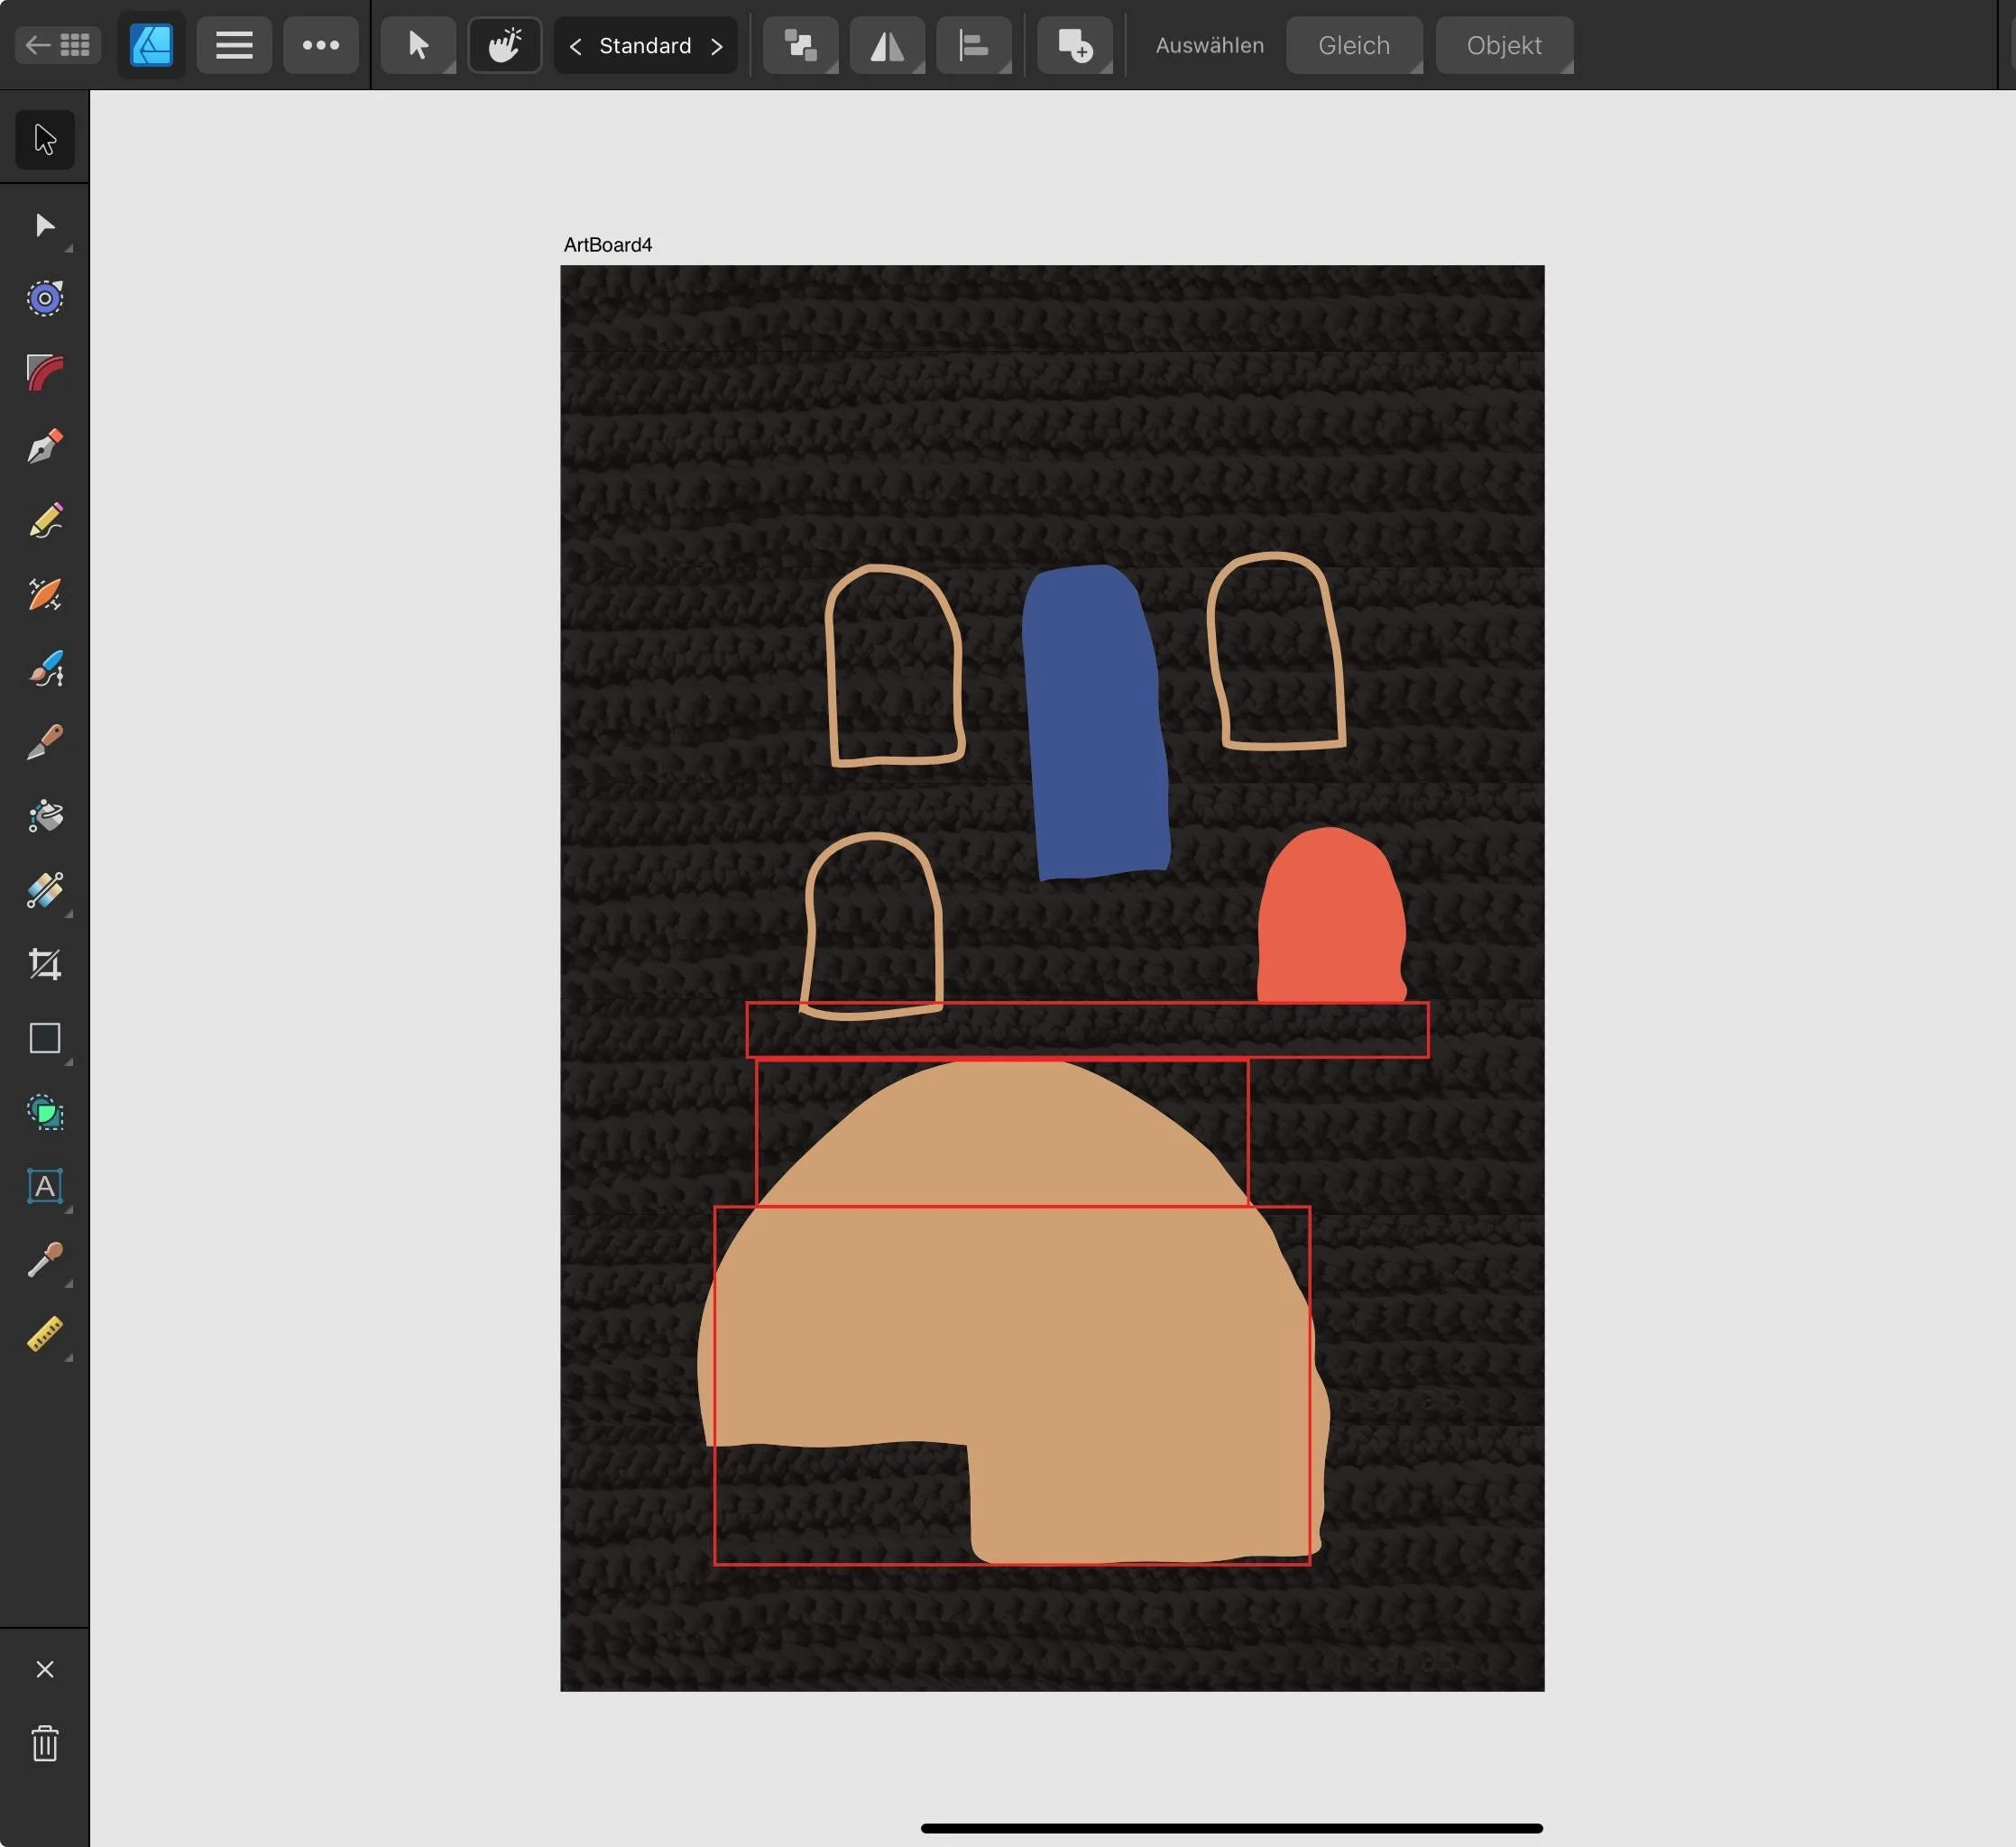The width and height of the screenshot is (2016, 1847).
Task: Click the Objekt selection button
Action: tap(1503, 45)
